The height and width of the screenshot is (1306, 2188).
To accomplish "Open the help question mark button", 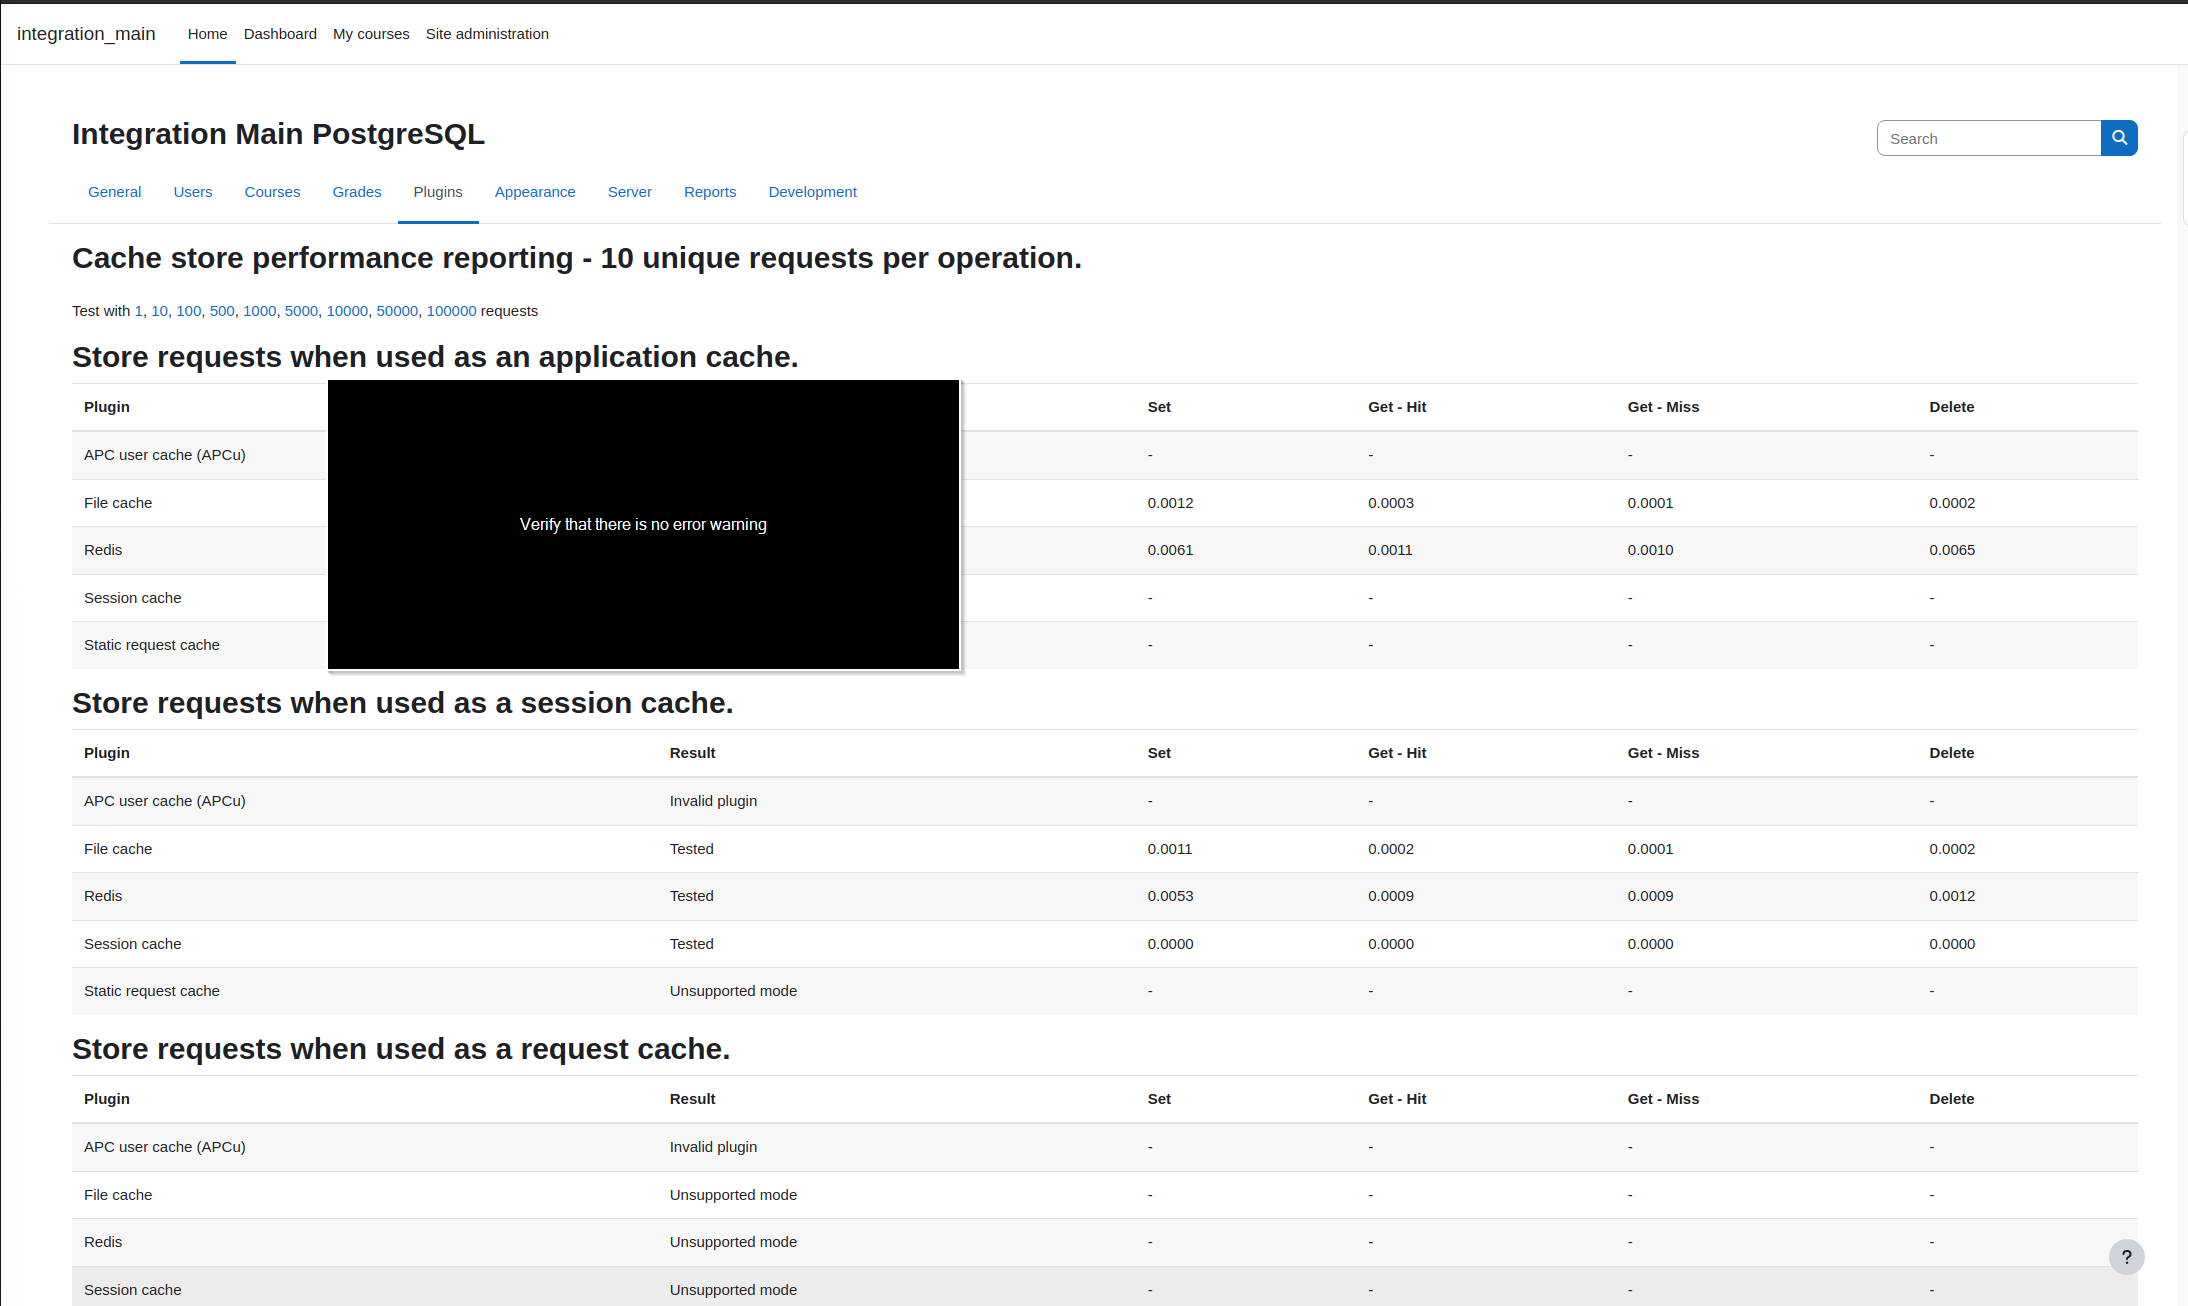I will click(2127, 1257).
